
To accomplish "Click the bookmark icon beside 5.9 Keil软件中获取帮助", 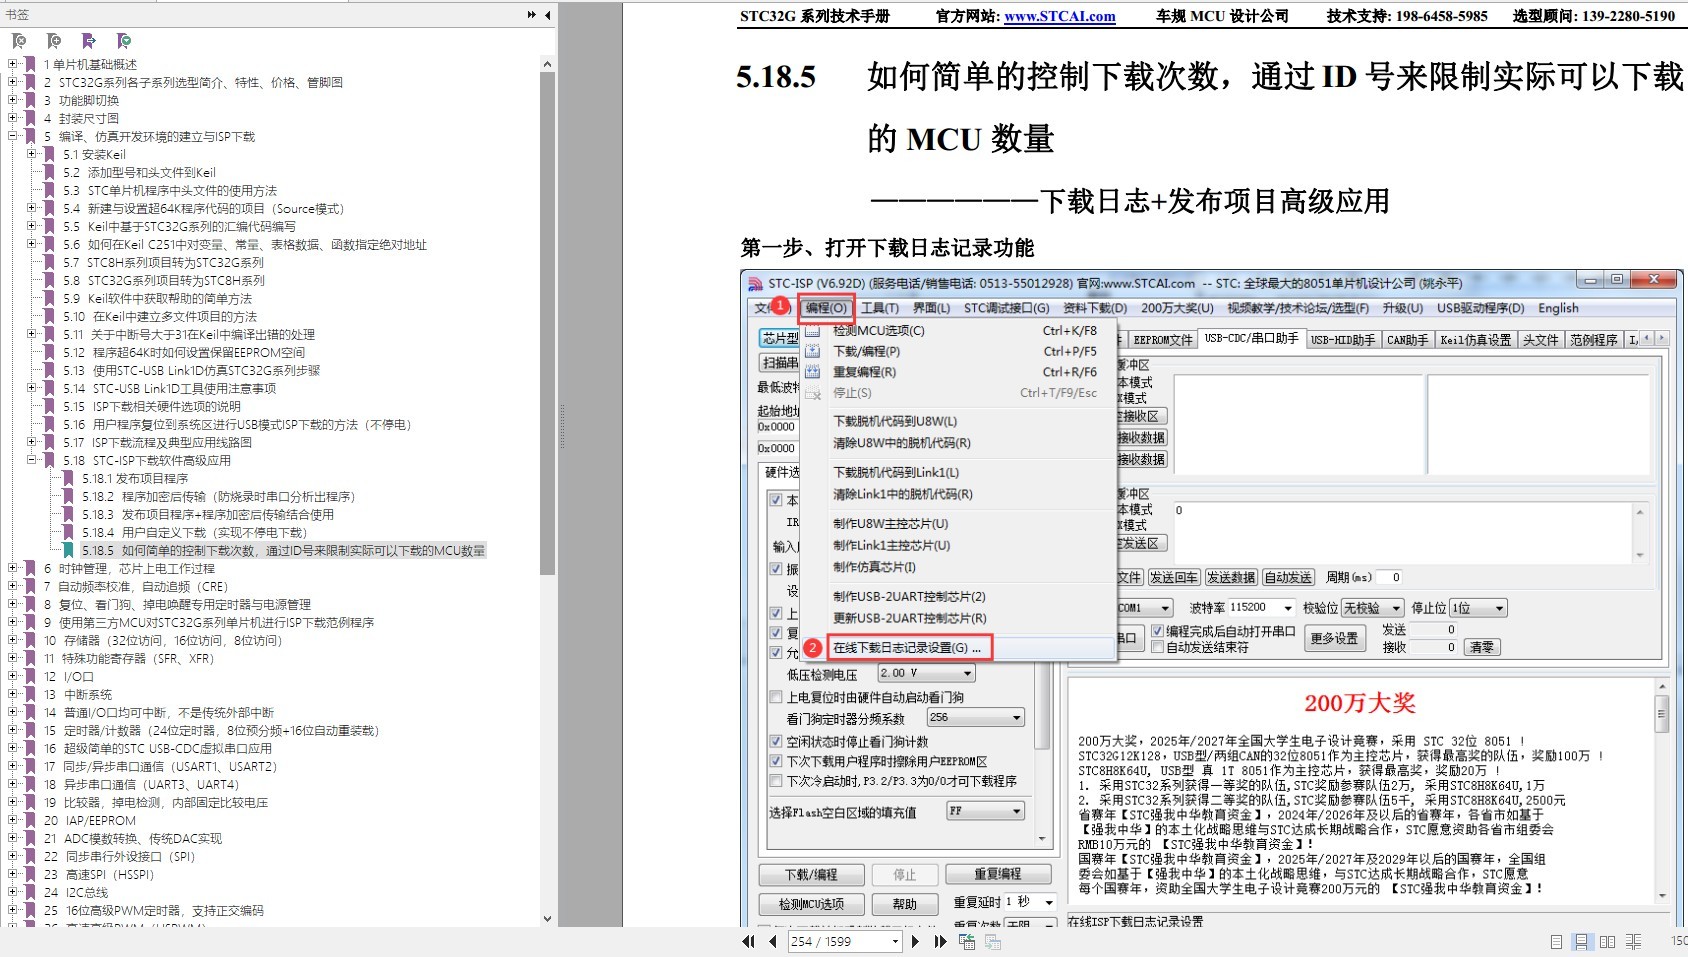I will point(49,298).
